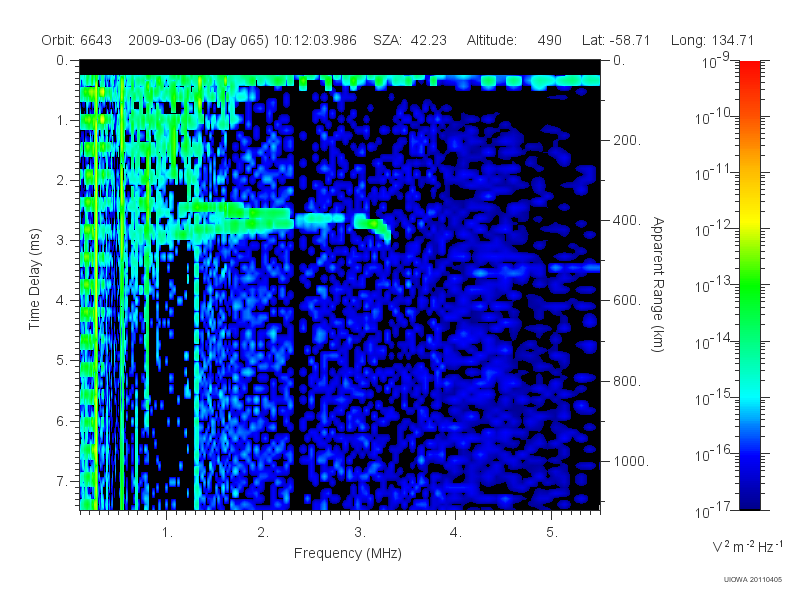Click the color bar unit label V² m⁻² Hz⁻¹
This screenshot has width=800, height=600.
[747, 547]
